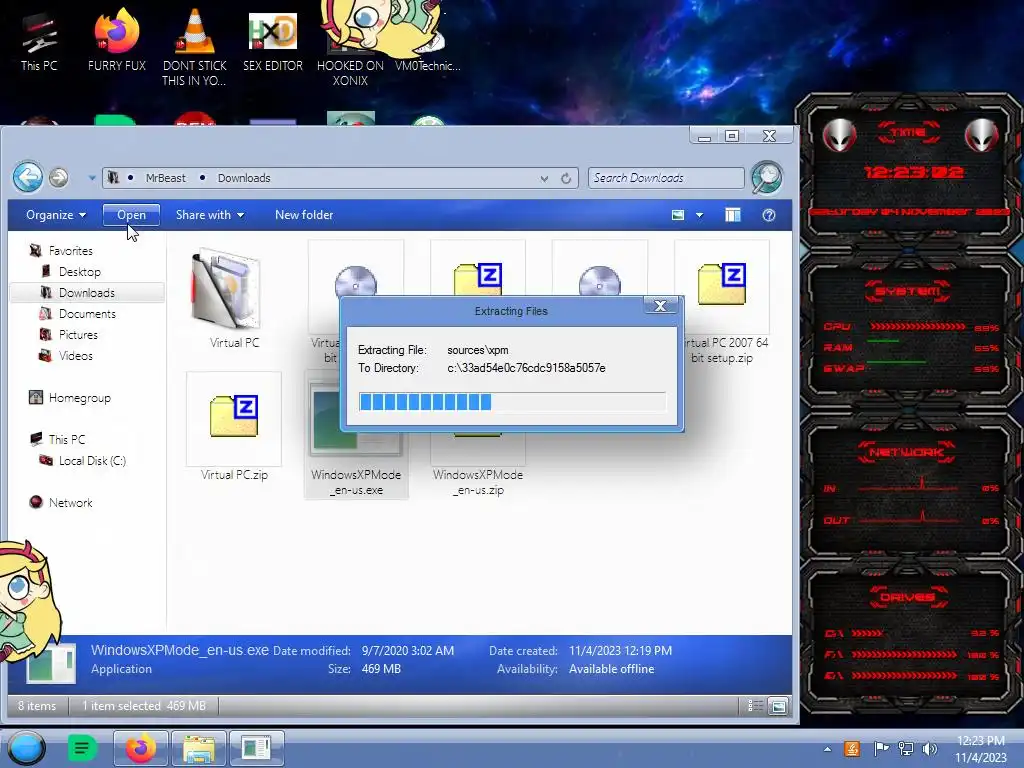Click the magnifier search button

767,178
